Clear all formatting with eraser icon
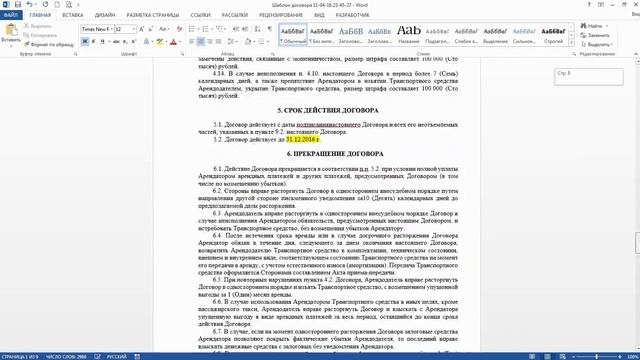640x360 pixels. (179, 29)
